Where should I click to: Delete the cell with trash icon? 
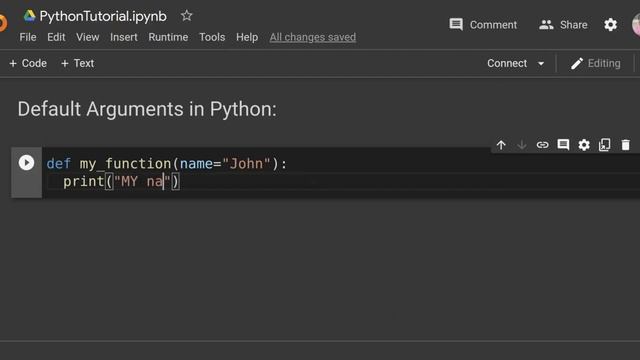click(625, 145)
